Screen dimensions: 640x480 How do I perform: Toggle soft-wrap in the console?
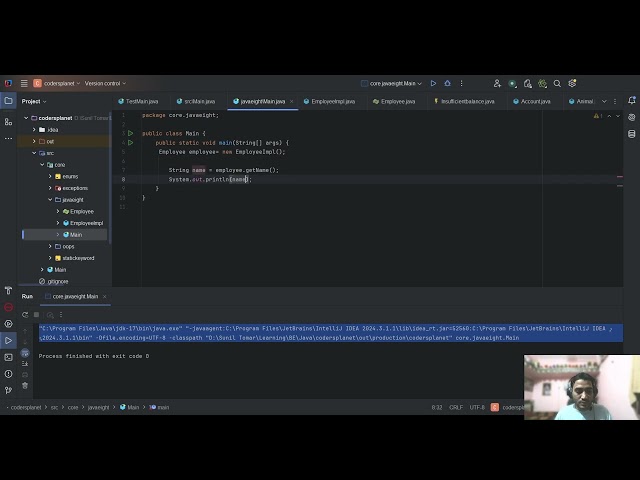25,353
